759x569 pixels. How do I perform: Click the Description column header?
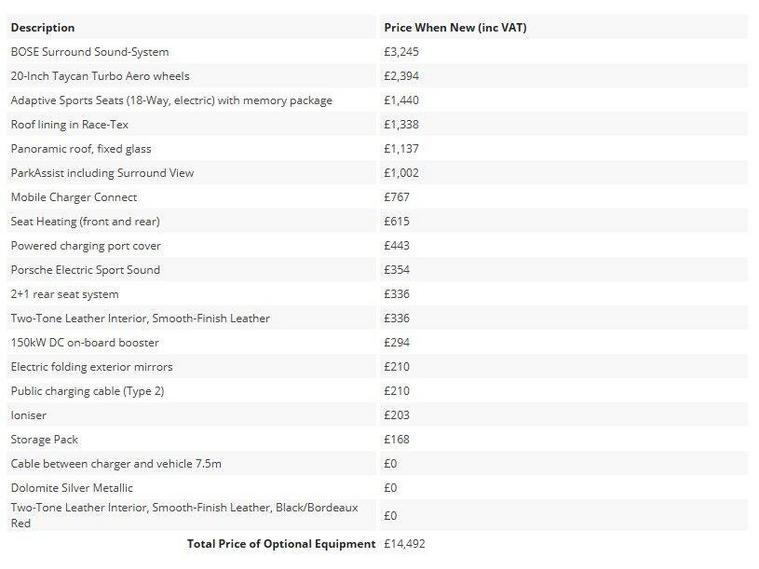(43, 28)
